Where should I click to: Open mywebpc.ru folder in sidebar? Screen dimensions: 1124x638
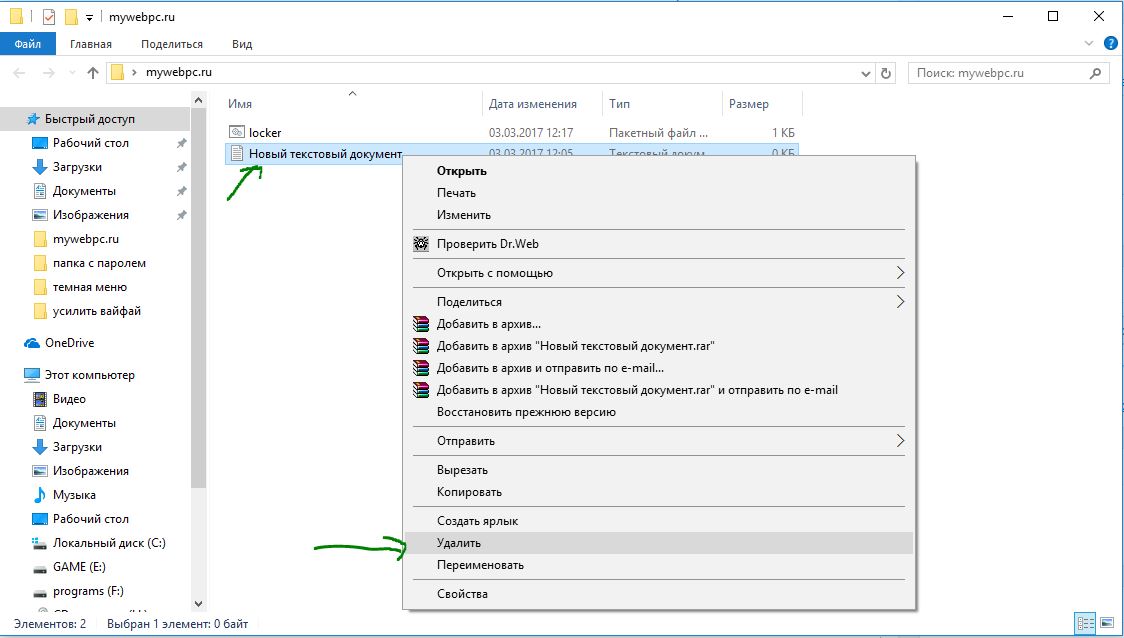(85, 239)
